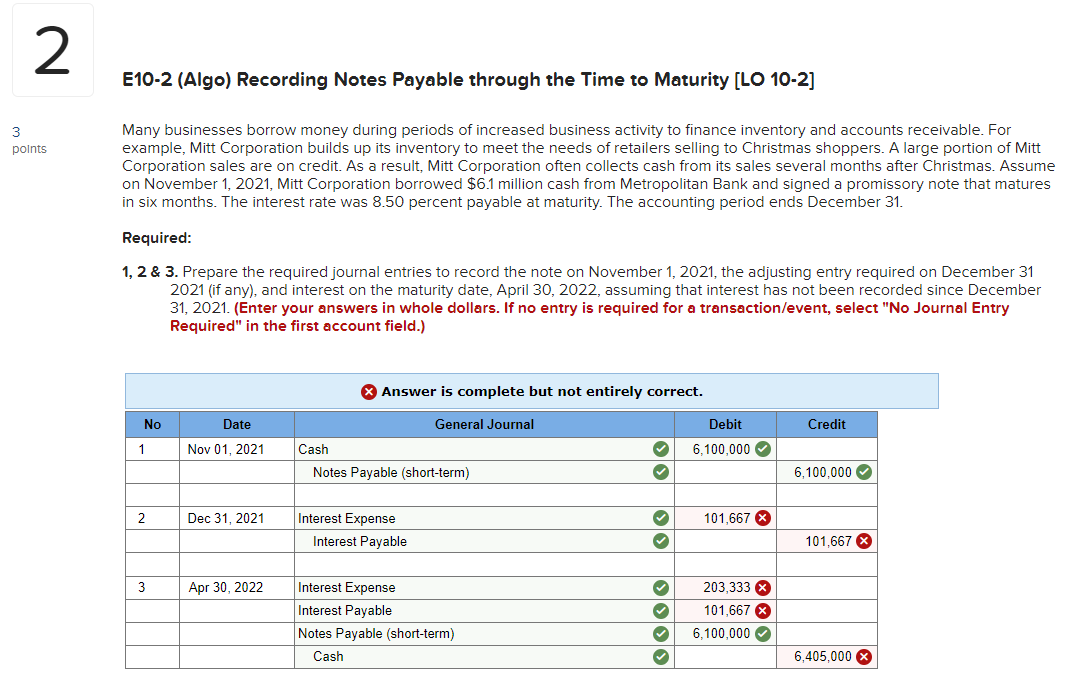Select the question number 2 box
The image size is (1090, 699).
tap(53, 50)
